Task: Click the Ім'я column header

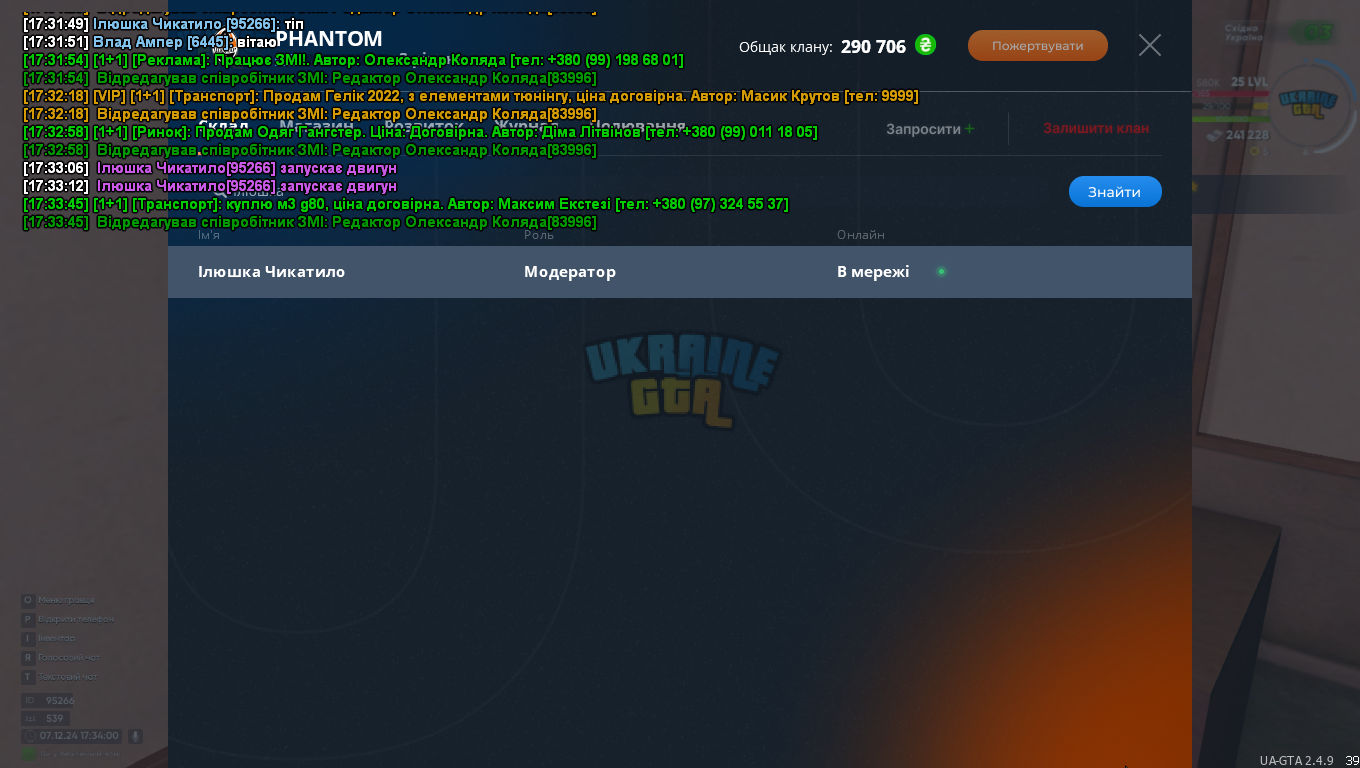Action: click(209, 235)
